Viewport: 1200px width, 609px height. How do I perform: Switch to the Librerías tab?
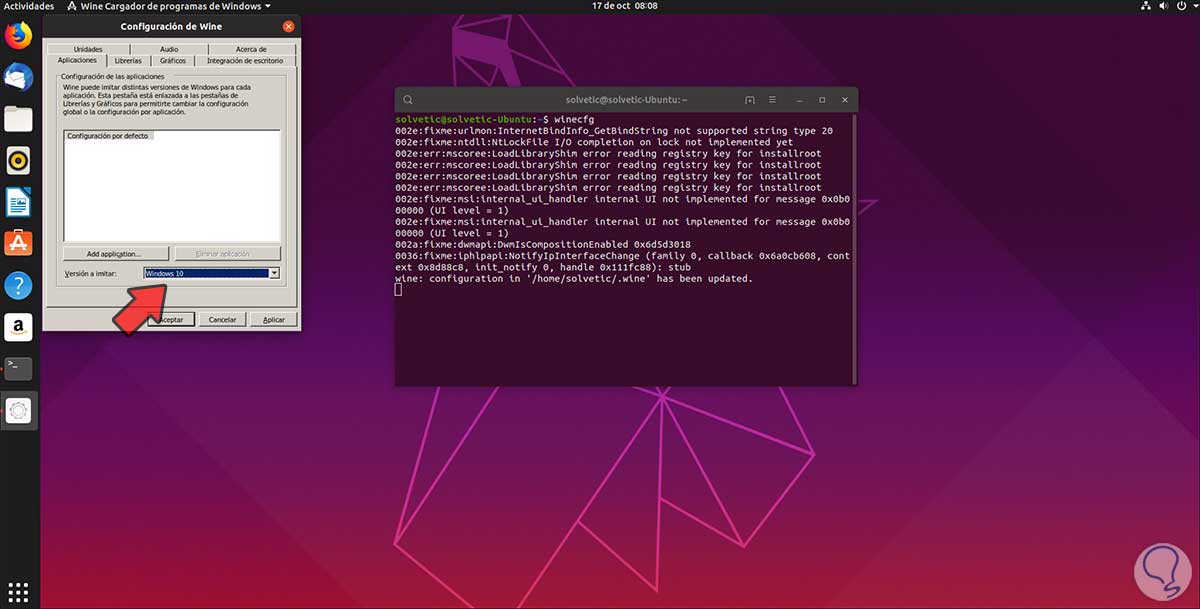click(128, 61)
